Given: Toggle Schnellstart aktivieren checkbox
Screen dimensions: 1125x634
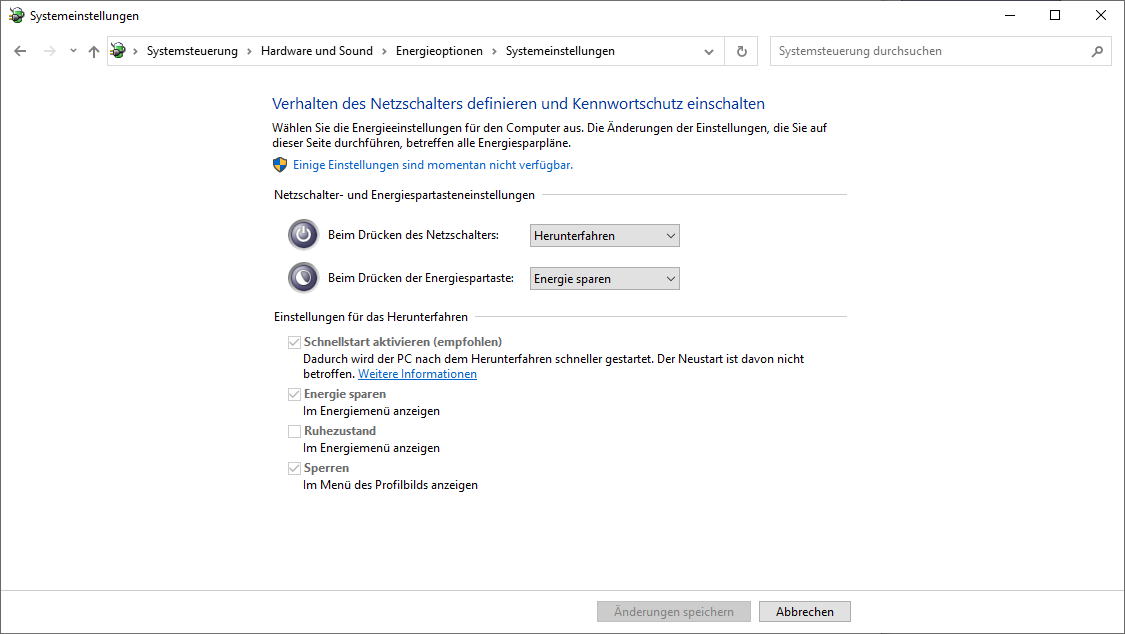Looking at the screenshot, I should tap(294, 342).
